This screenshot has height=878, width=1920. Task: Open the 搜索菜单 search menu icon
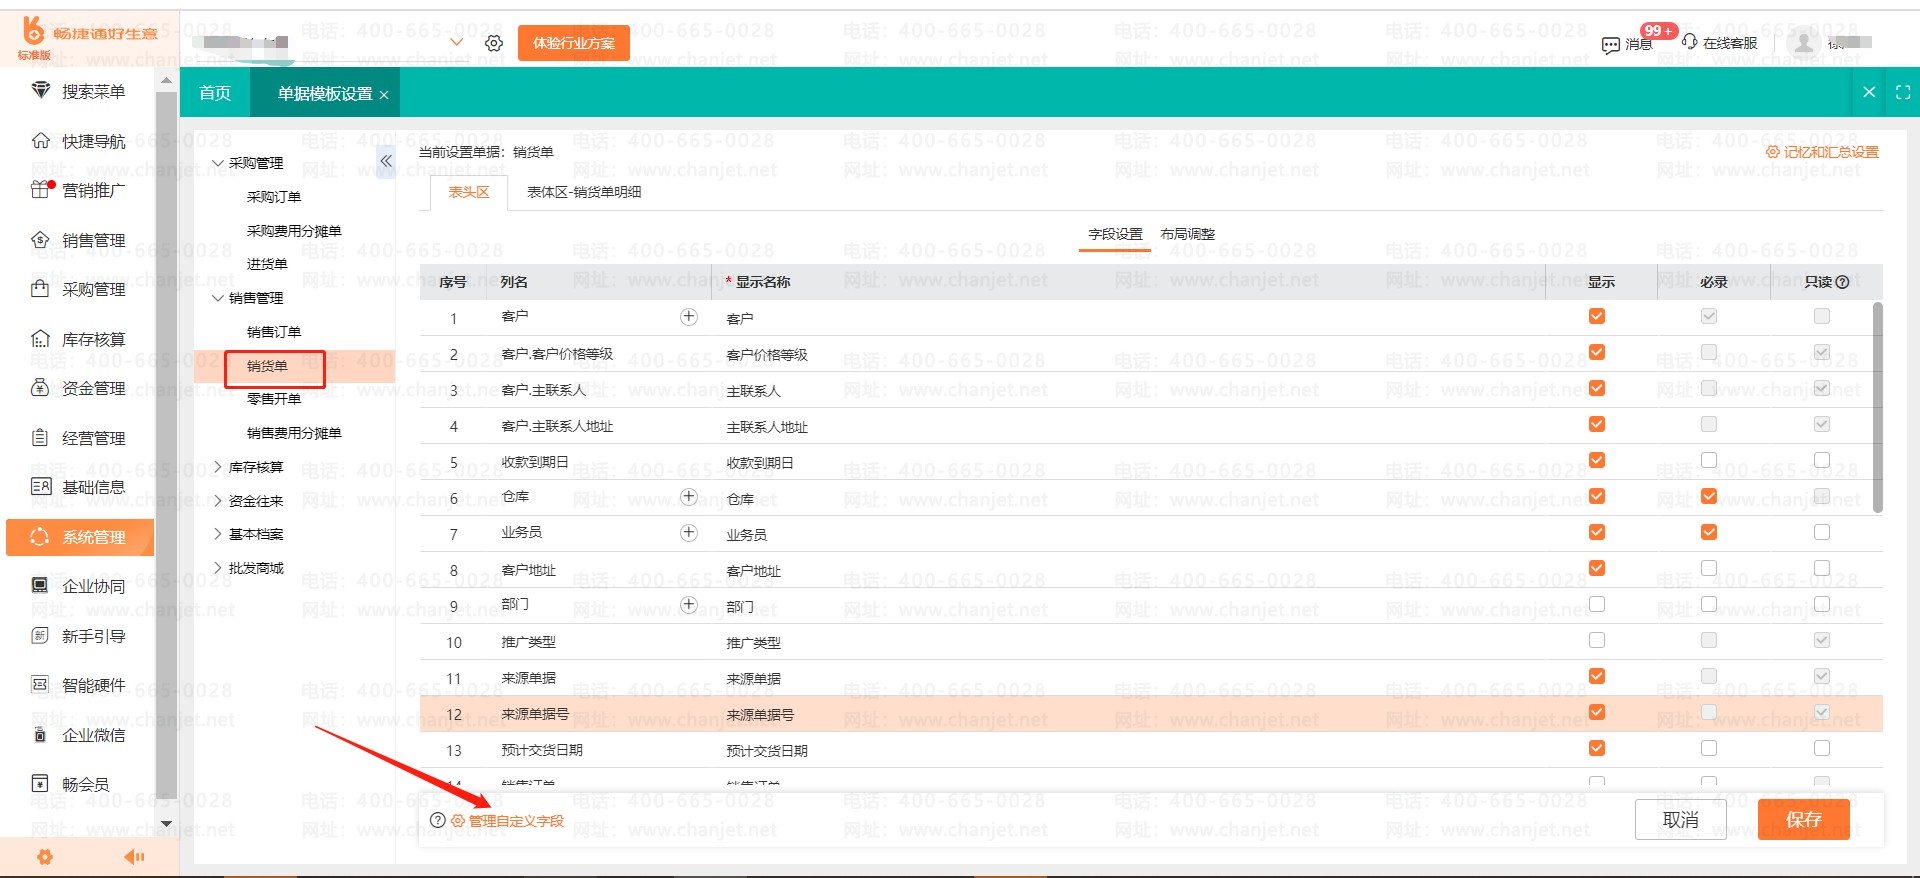[x=40, y=91]
